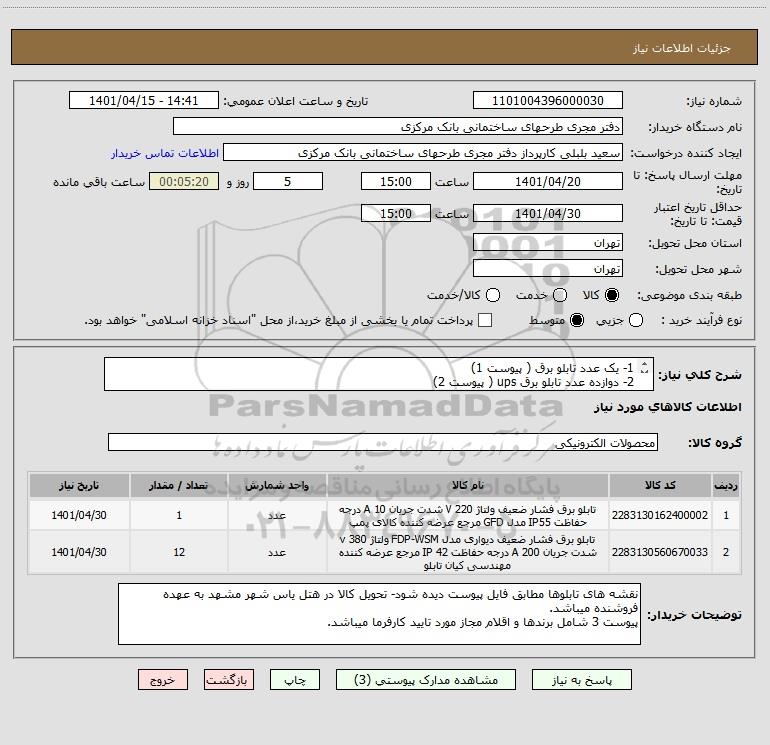Click the شهر محل تحویل field تهران
Viewport: 770px width, 745px height.
[x=548, y=268]
